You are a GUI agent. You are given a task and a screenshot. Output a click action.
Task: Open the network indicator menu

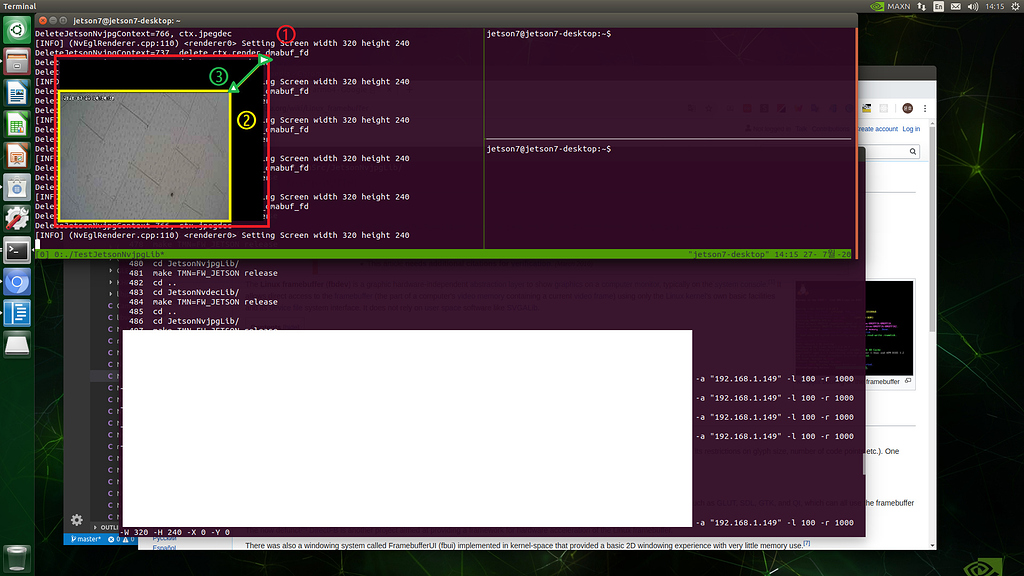click(x=921, y=6)
